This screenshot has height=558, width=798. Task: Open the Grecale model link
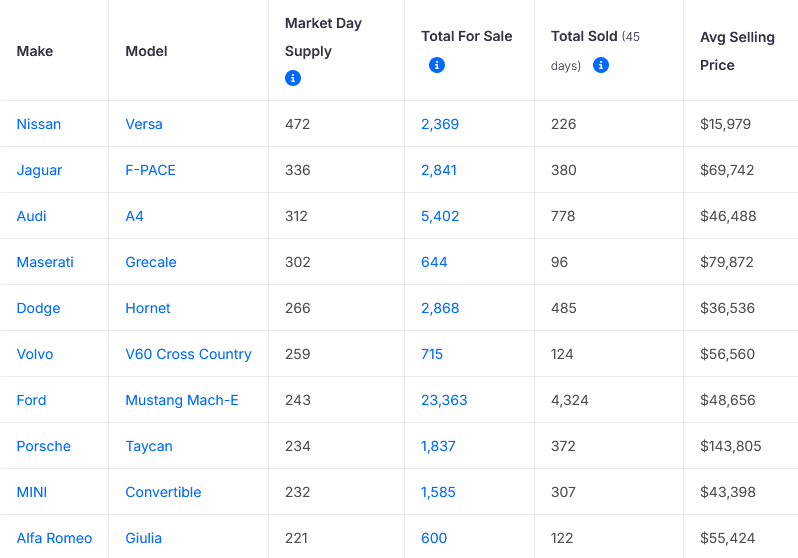[x=151, y=262]
